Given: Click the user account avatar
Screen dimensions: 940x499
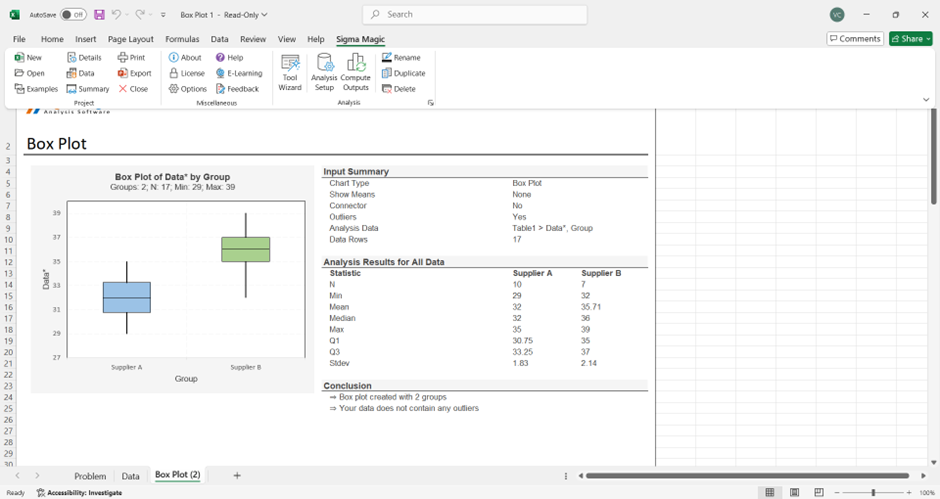Looking at the screenshot, I should tap(837, 14).
